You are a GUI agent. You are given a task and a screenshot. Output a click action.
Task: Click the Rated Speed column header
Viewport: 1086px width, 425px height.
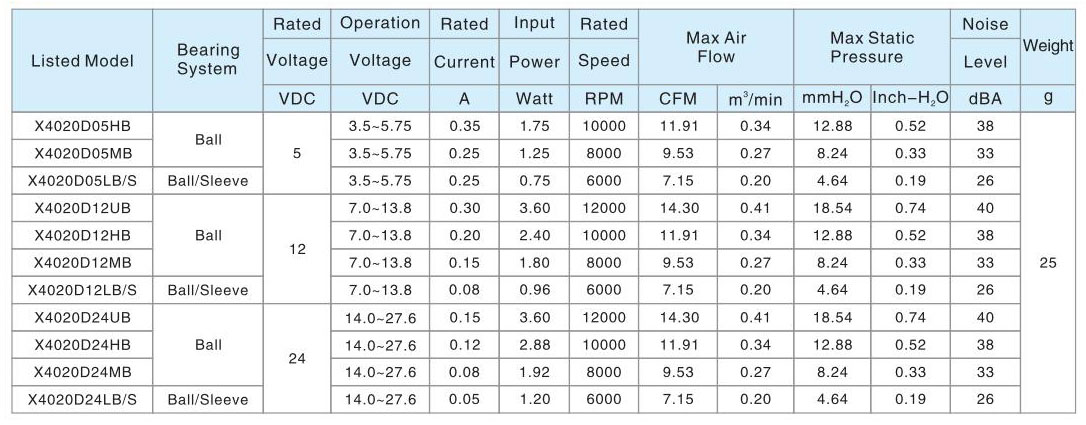coord(604,47)
